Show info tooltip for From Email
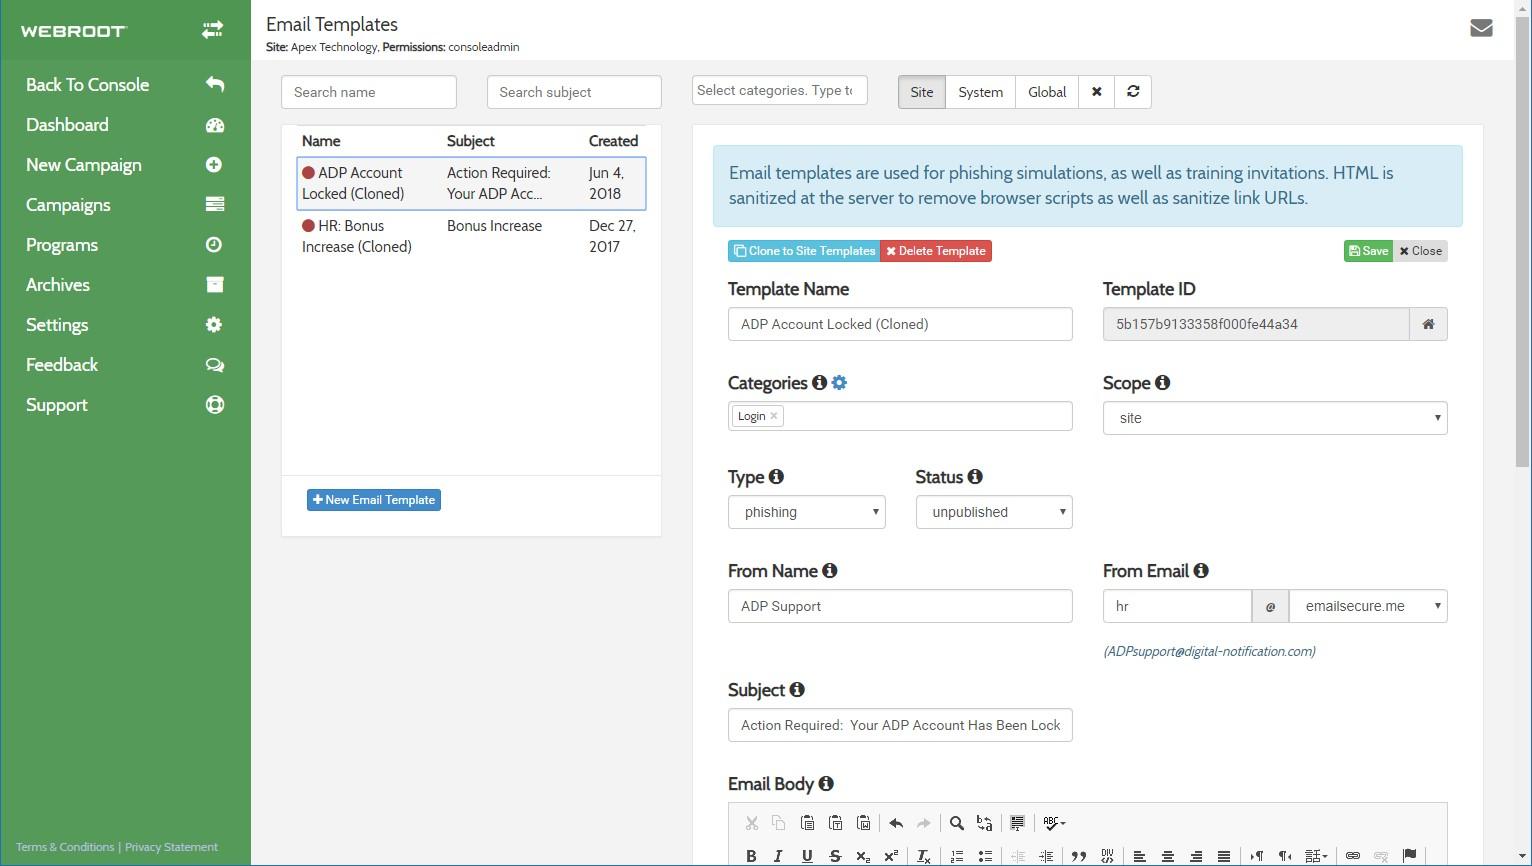 click(x=1201, y=571)
